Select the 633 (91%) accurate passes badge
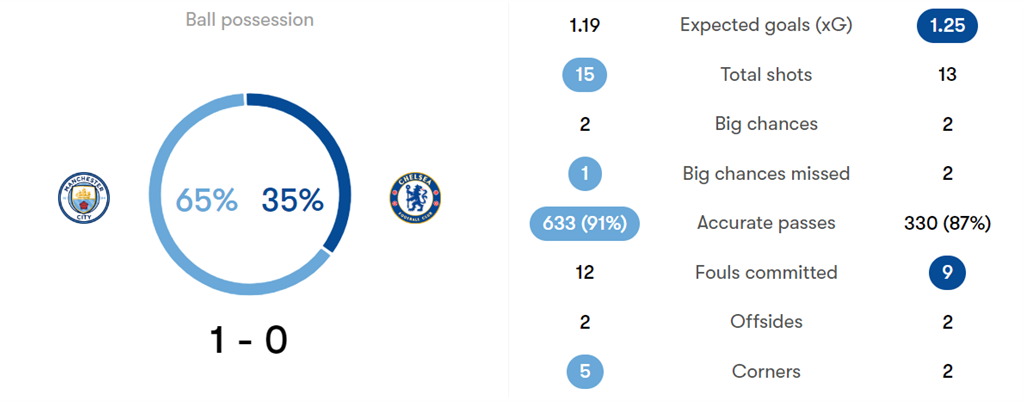The width and height of the screenshot is (1024, 401). [x=585, y=223]
